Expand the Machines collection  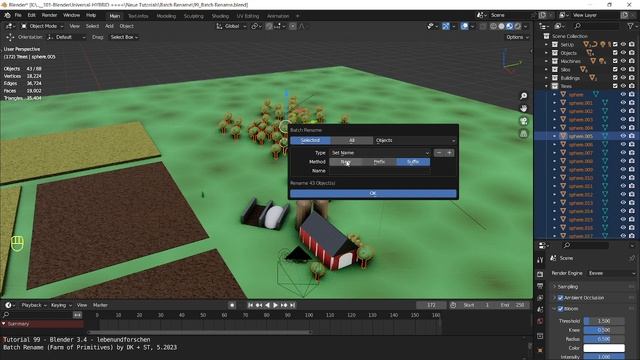point(547,61)
